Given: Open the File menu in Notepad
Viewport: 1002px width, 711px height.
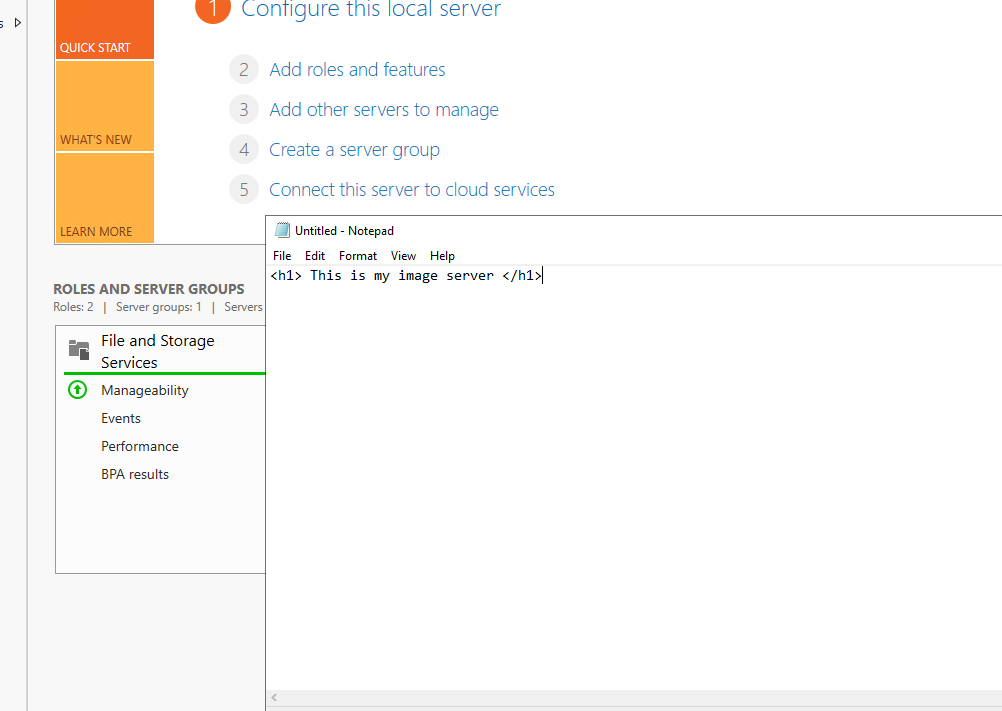Looking at the screenshot, I should 282,255.
